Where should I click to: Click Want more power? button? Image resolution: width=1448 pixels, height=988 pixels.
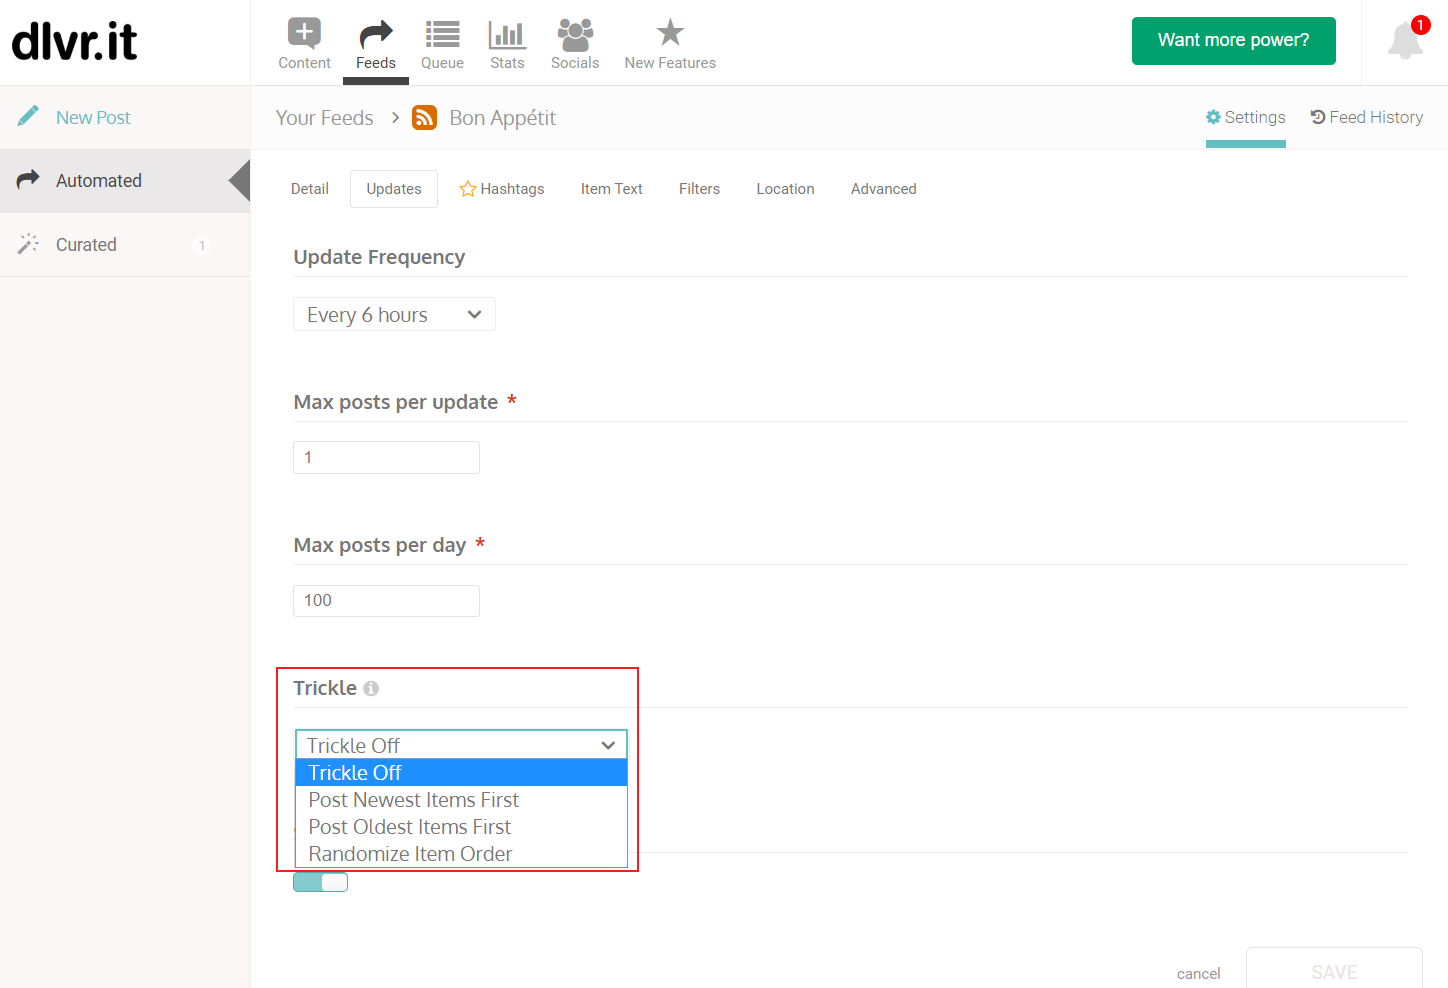[1234, 41]
